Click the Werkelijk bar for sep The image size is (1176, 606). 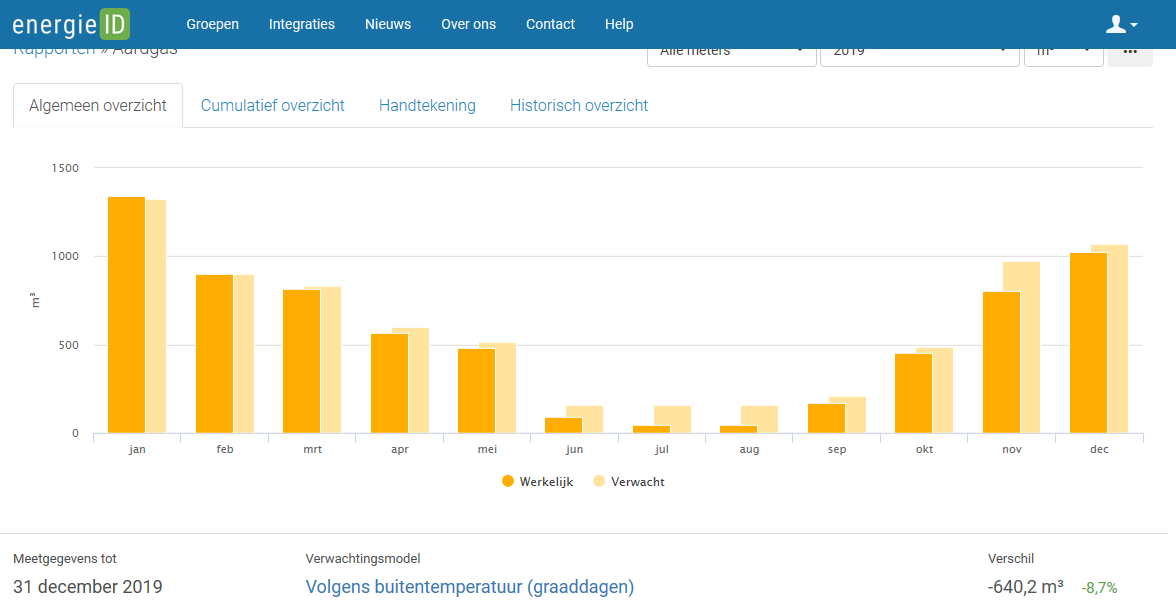[826, 418]
